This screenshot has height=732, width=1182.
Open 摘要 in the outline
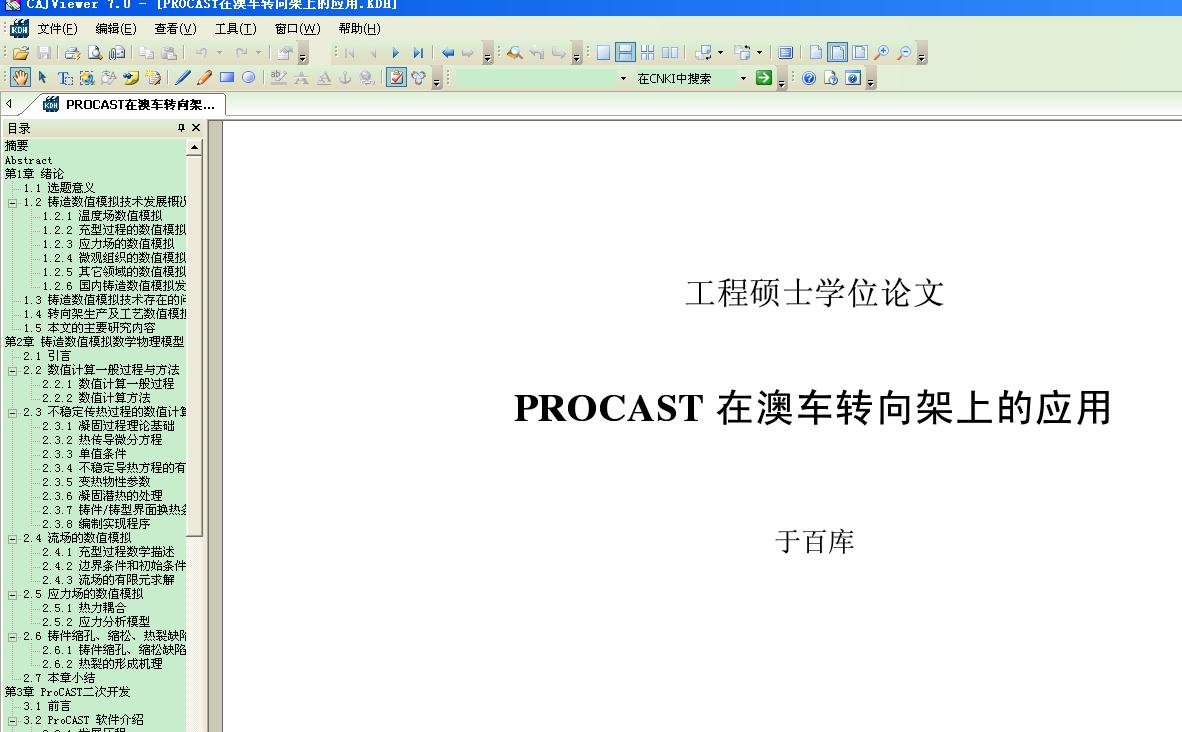pos(17,145)
